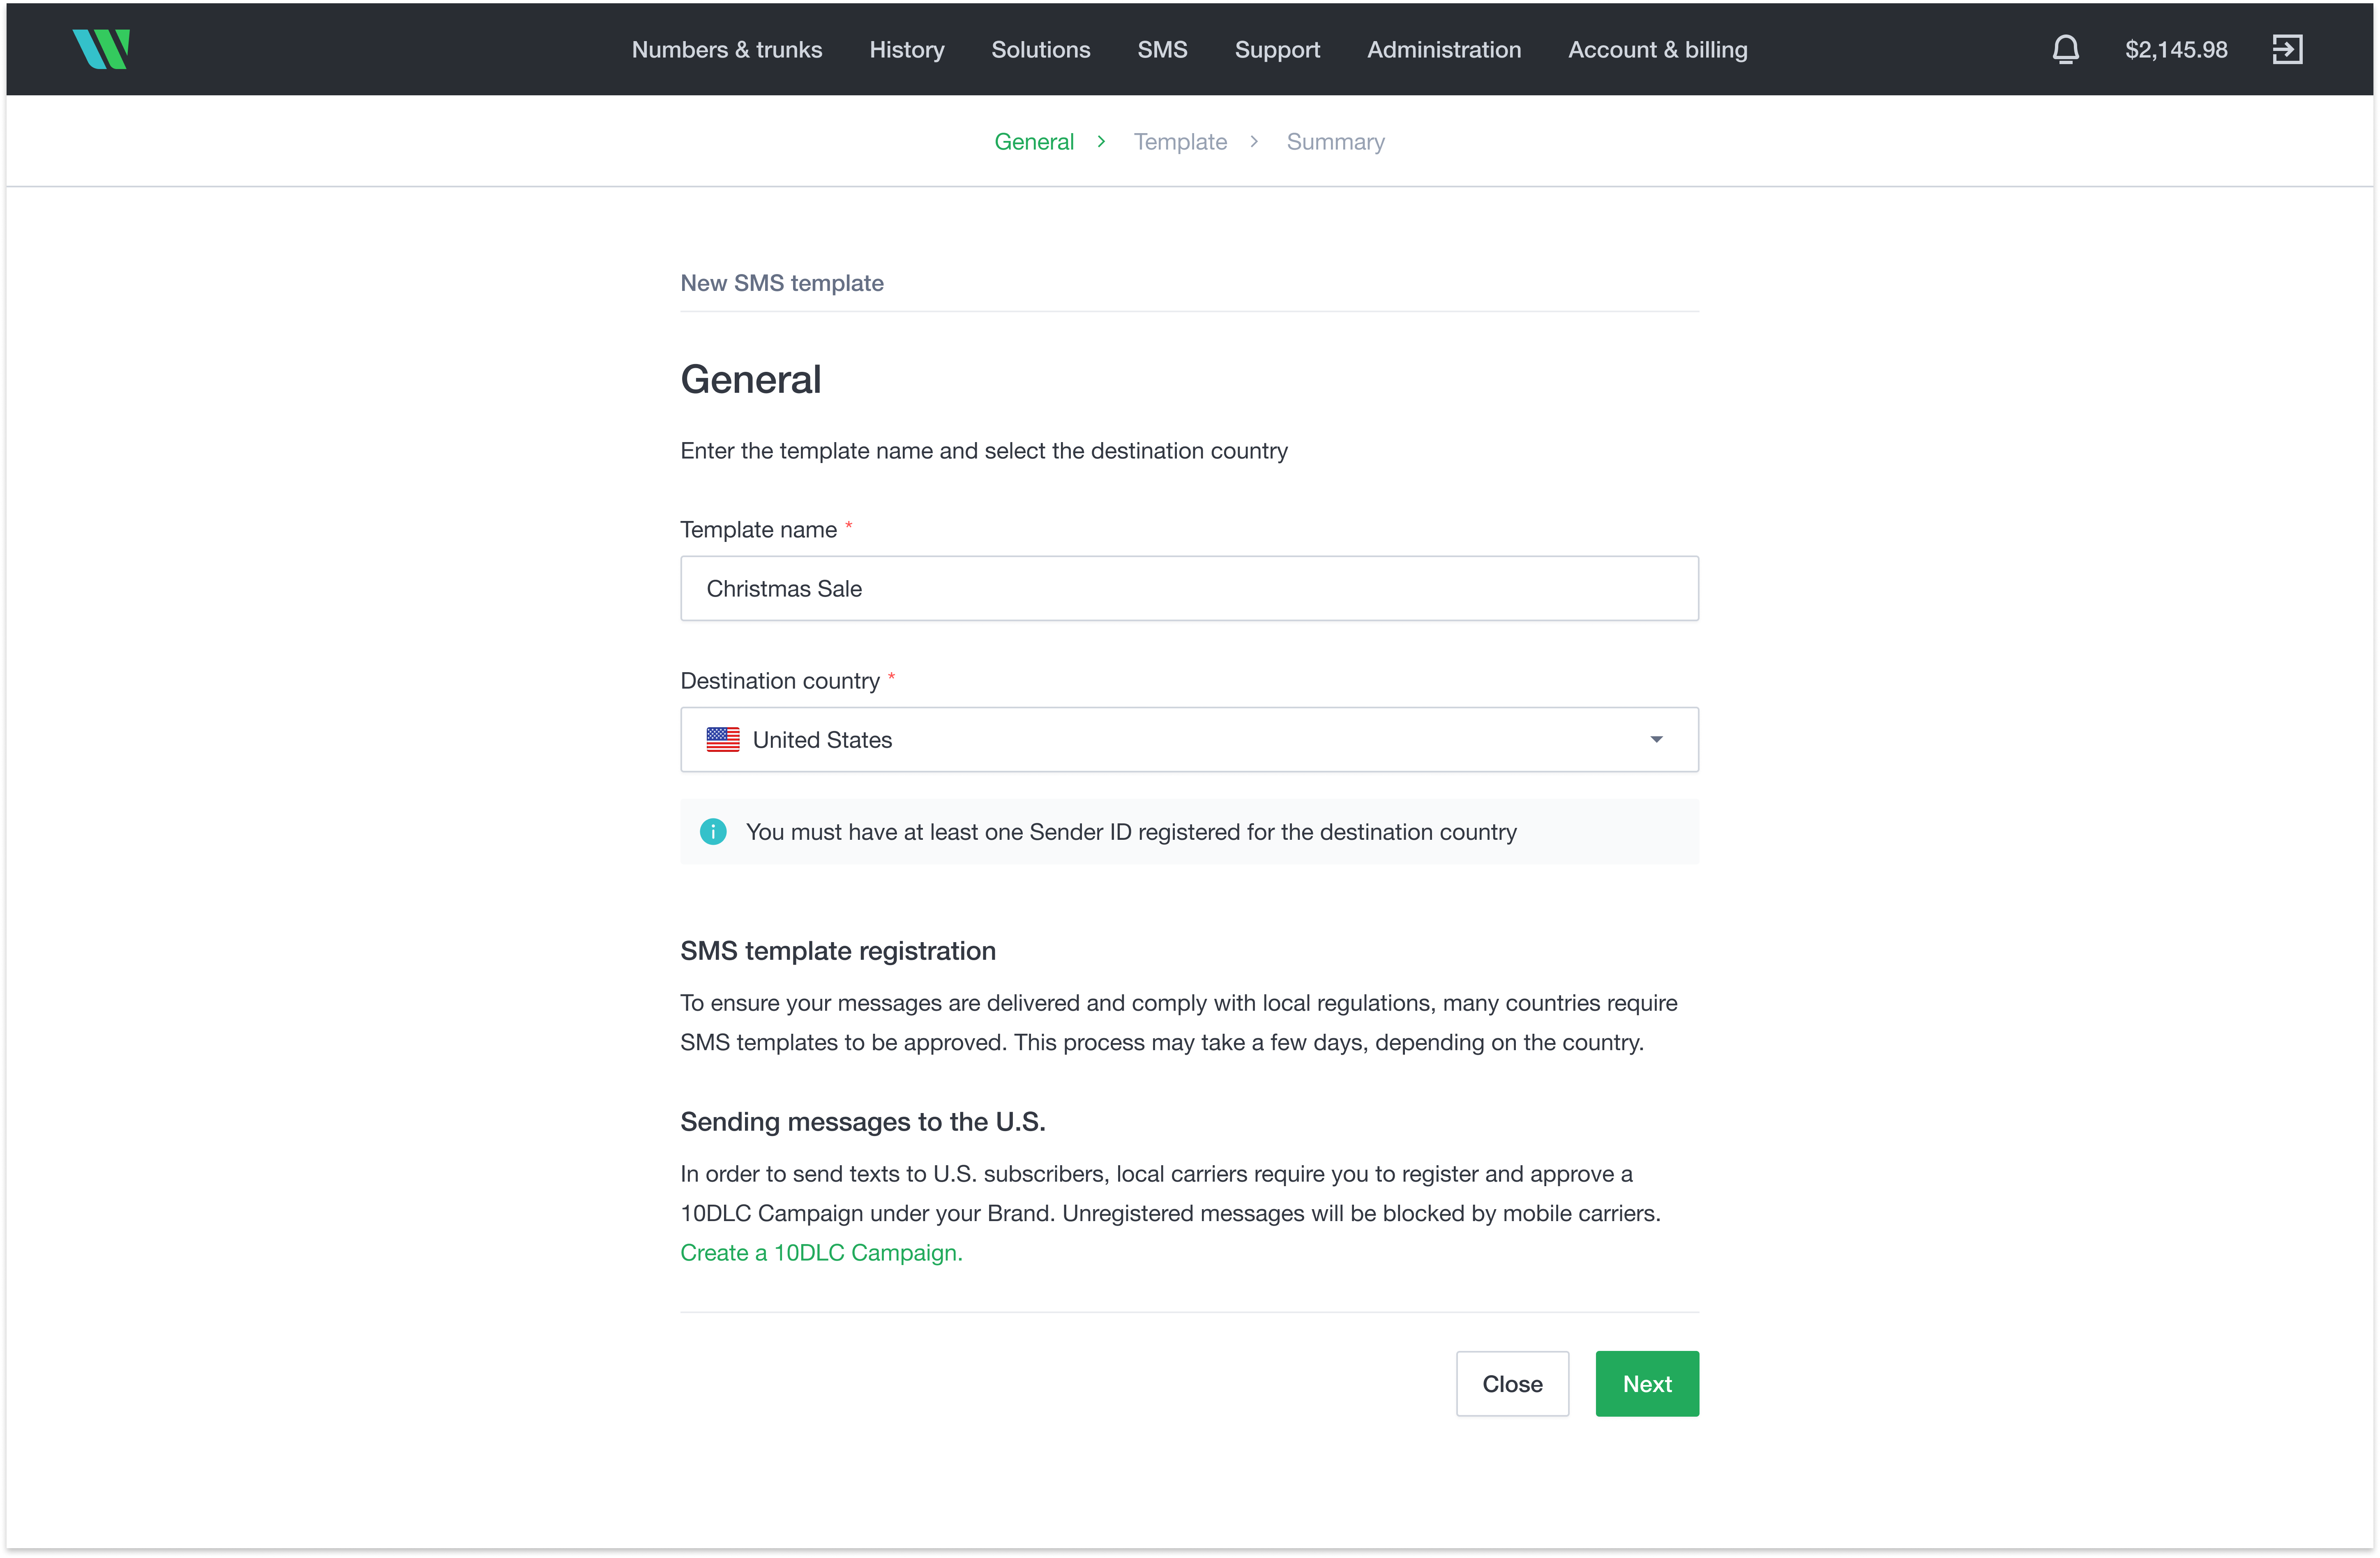Open the SMS menu
Image resolution: width=2380 pixels, height=1558 pixels.
(x=1162, y=49)
